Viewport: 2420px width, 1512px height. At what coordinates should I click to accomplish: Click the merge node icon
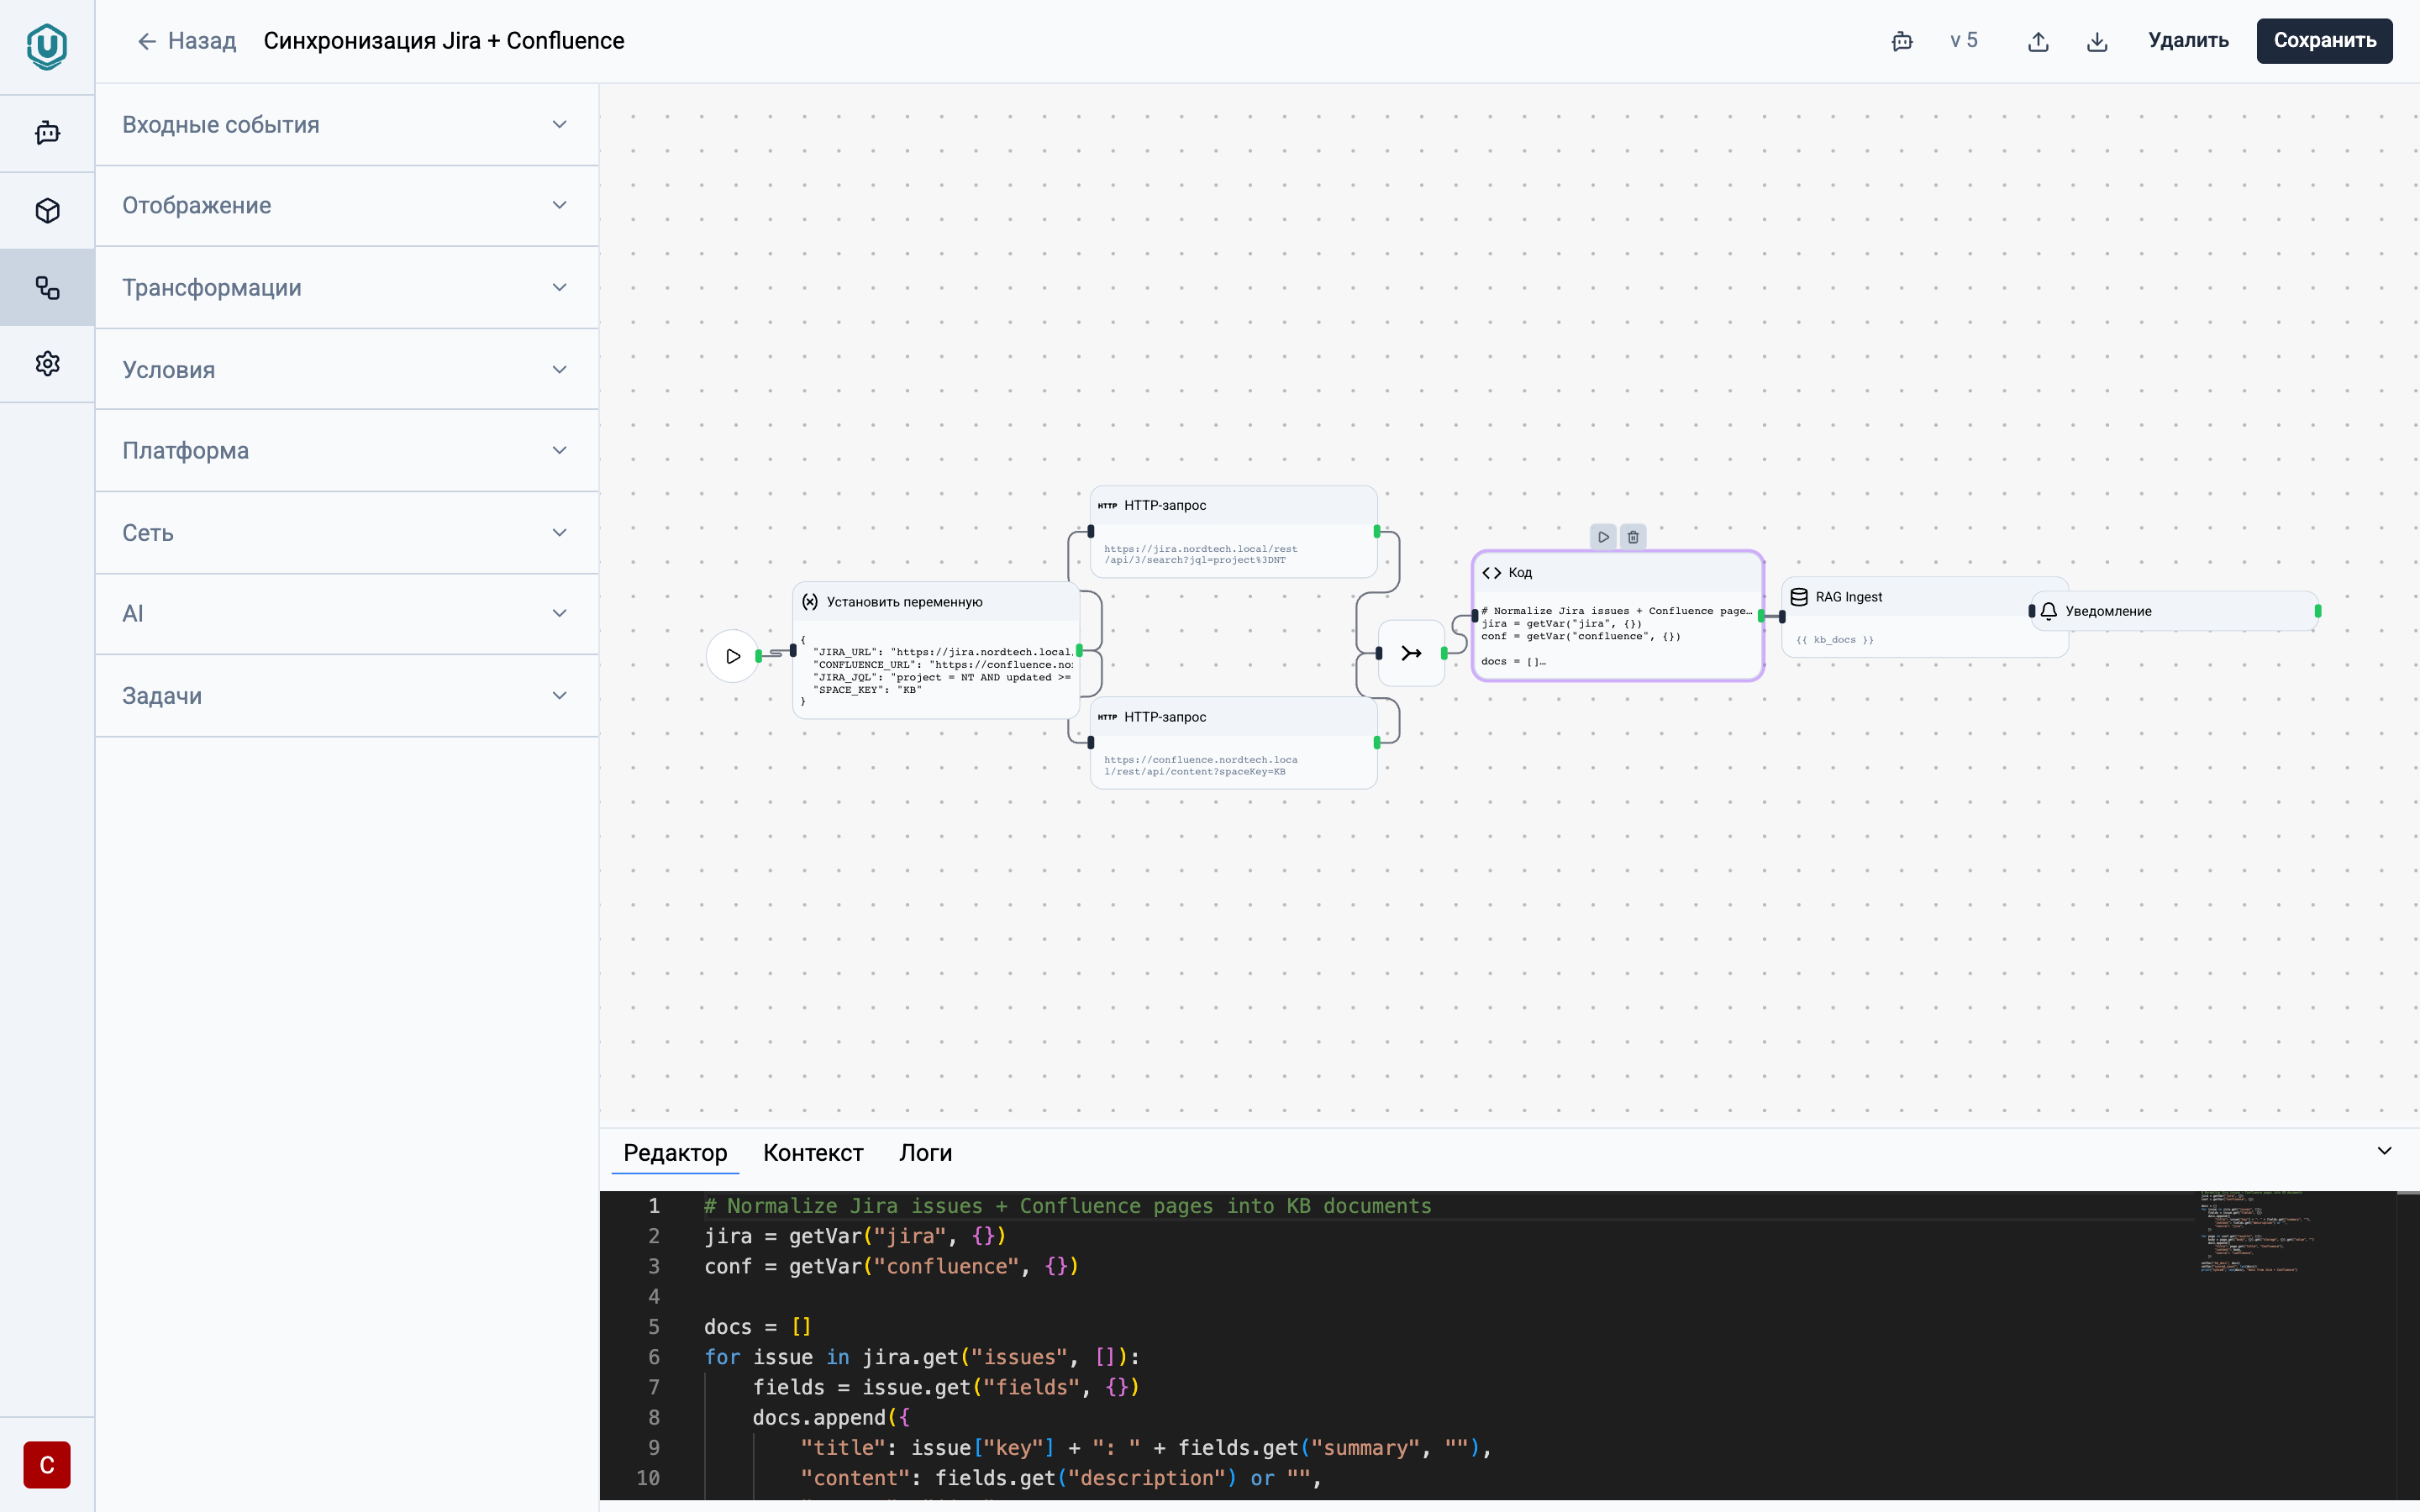click(x=1411, y=653)
